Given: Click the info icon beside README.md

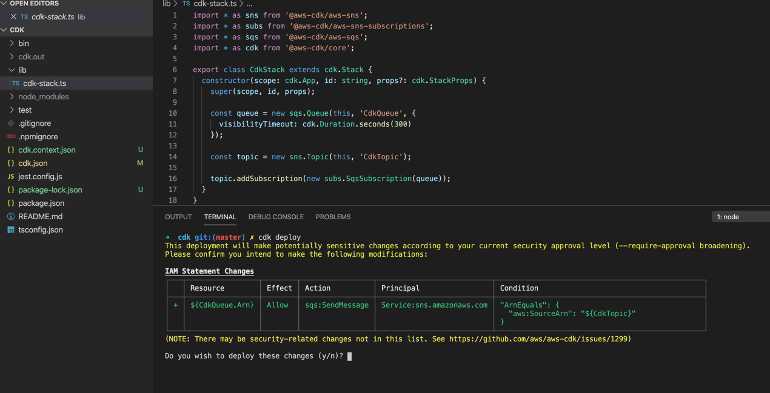Looking at the screenshot, I should click(x=11, y=216).
